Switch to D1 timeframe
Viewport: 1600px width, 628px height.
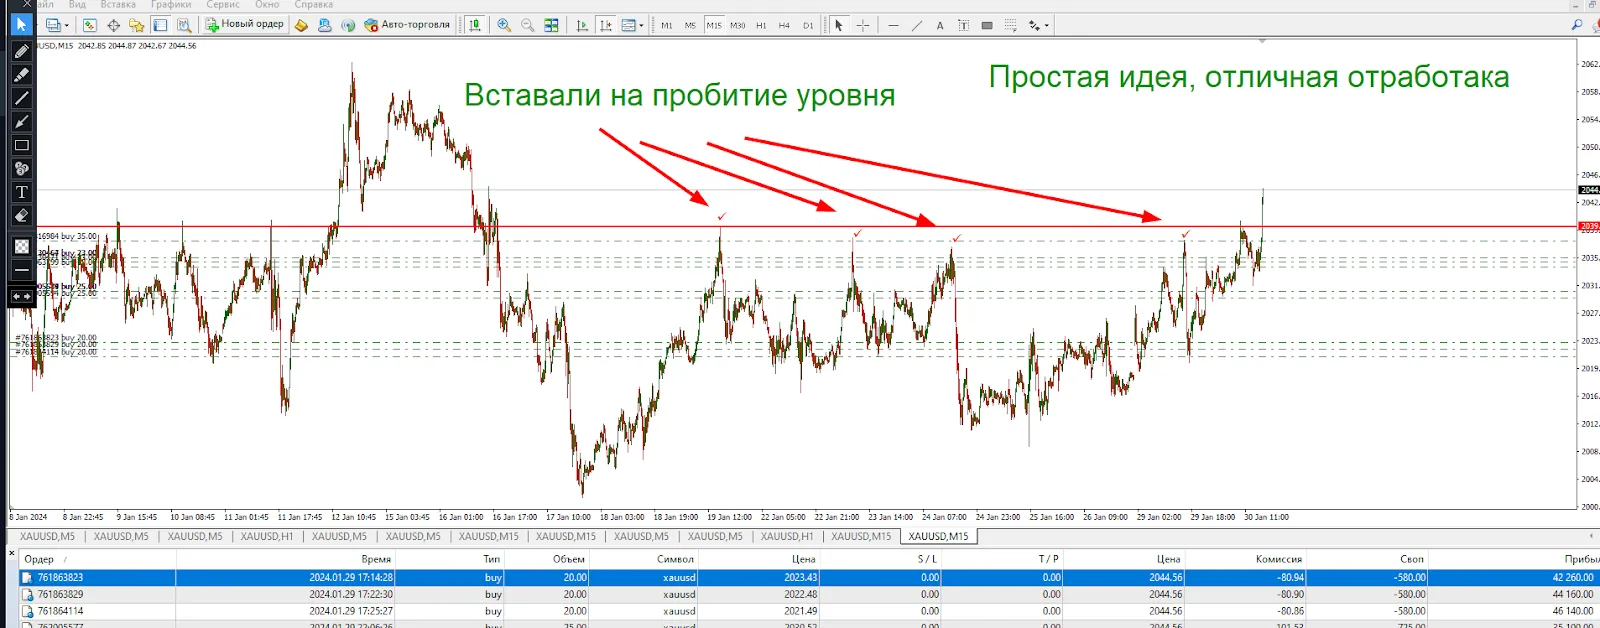[808, 25]
